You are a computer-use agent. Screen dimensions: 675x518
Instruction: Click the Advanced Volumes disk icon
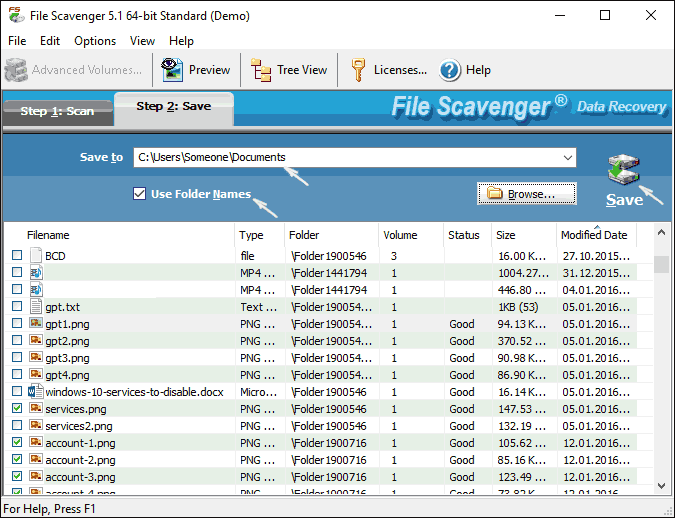16,70
